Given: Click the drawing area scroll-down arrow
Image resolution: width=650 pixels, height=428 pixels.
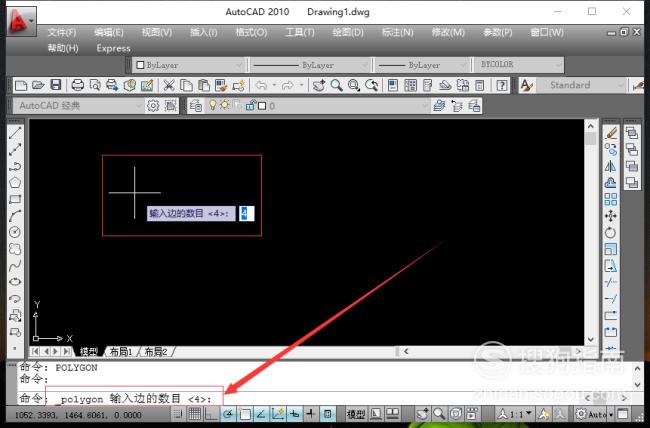Looking at the screenshot, I should [591, 340].
